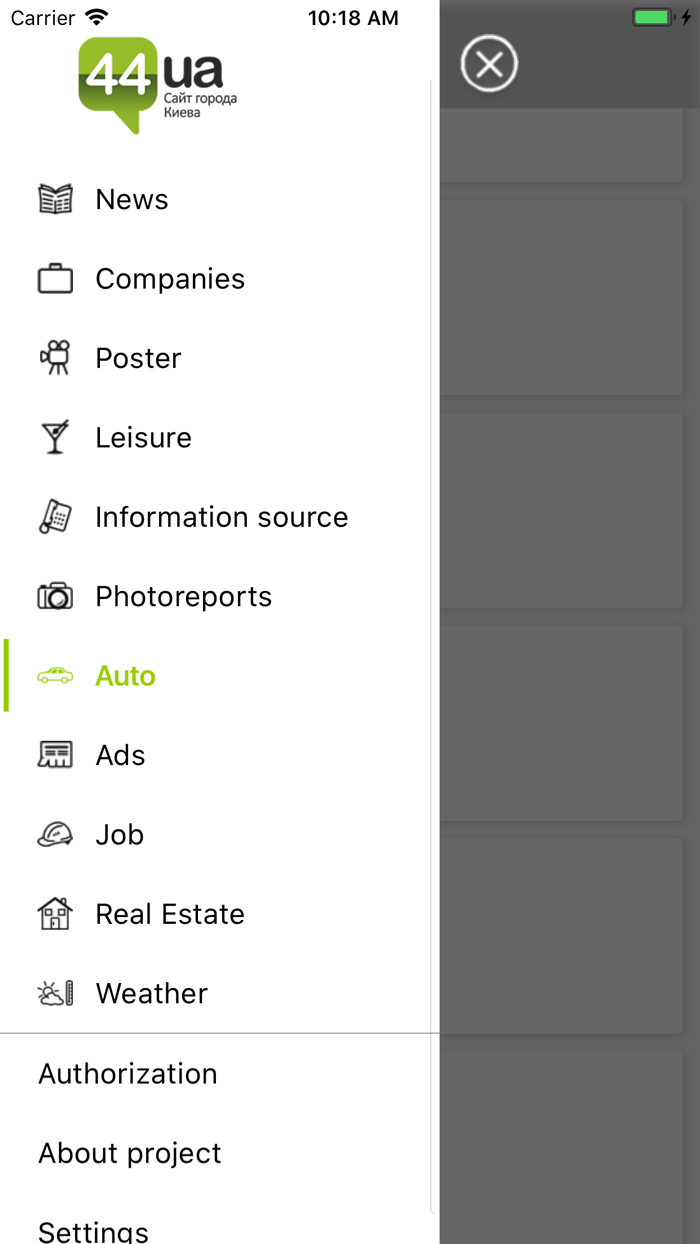The height and width of the screenshot is (1244, 700).
Task: Tap the Ads board icon
Action: coord(55,755)
